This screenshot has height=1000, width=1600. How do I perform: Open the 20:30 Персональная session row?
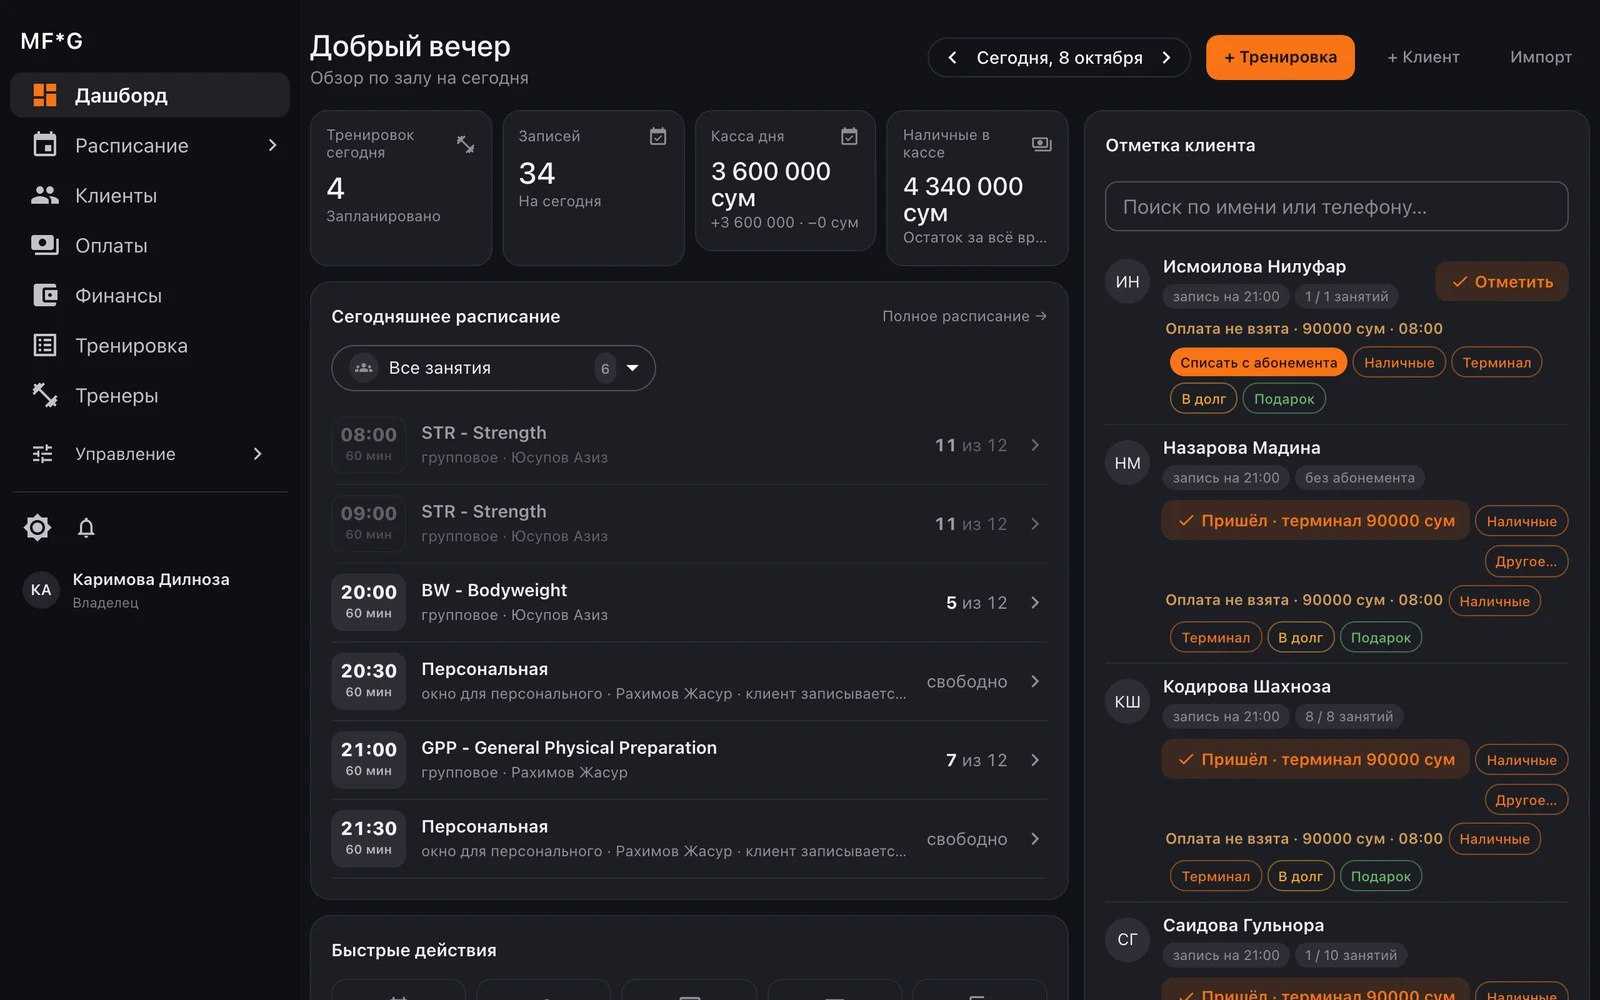coord(689,681)
